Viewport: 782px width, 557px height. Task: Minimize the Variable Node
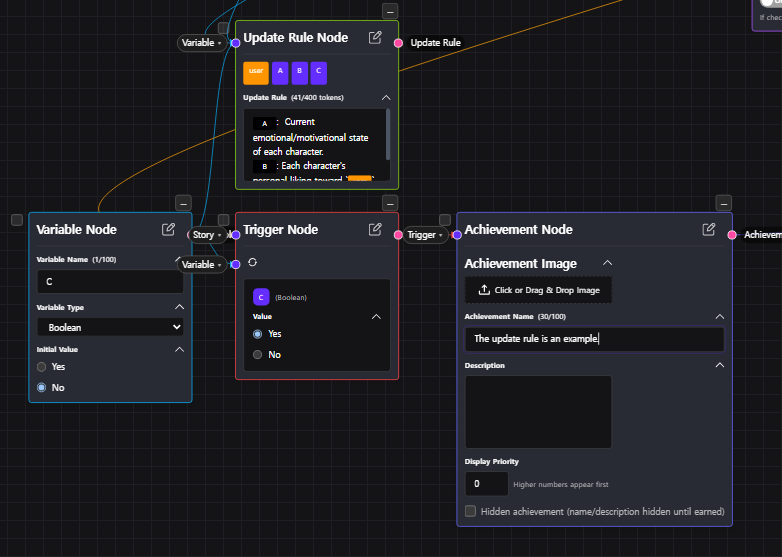click(184, 203)
